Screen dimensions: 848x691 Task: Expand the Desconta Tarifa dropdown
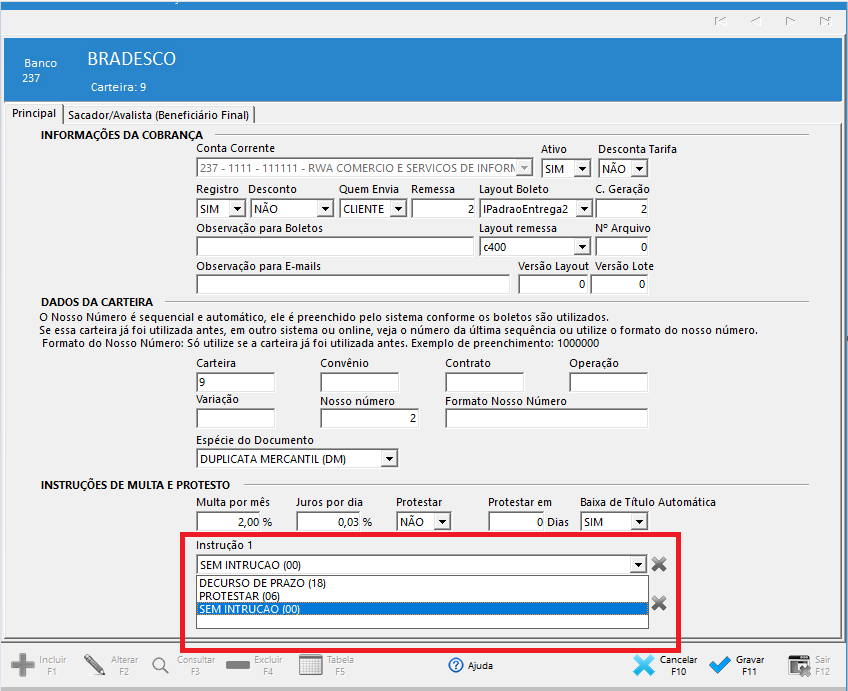[639, 169]
